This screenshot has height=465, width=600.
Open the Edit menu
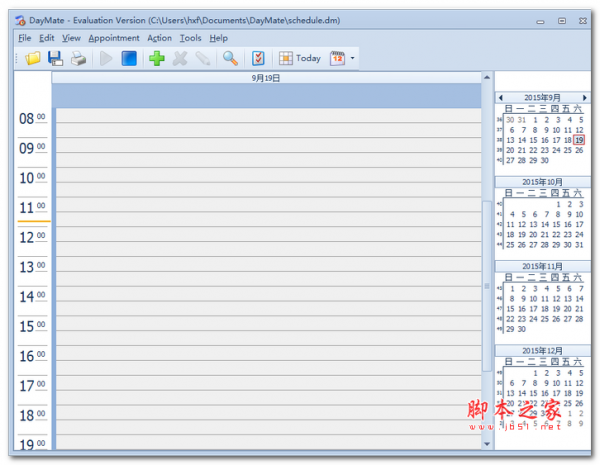tap(47, 38)
